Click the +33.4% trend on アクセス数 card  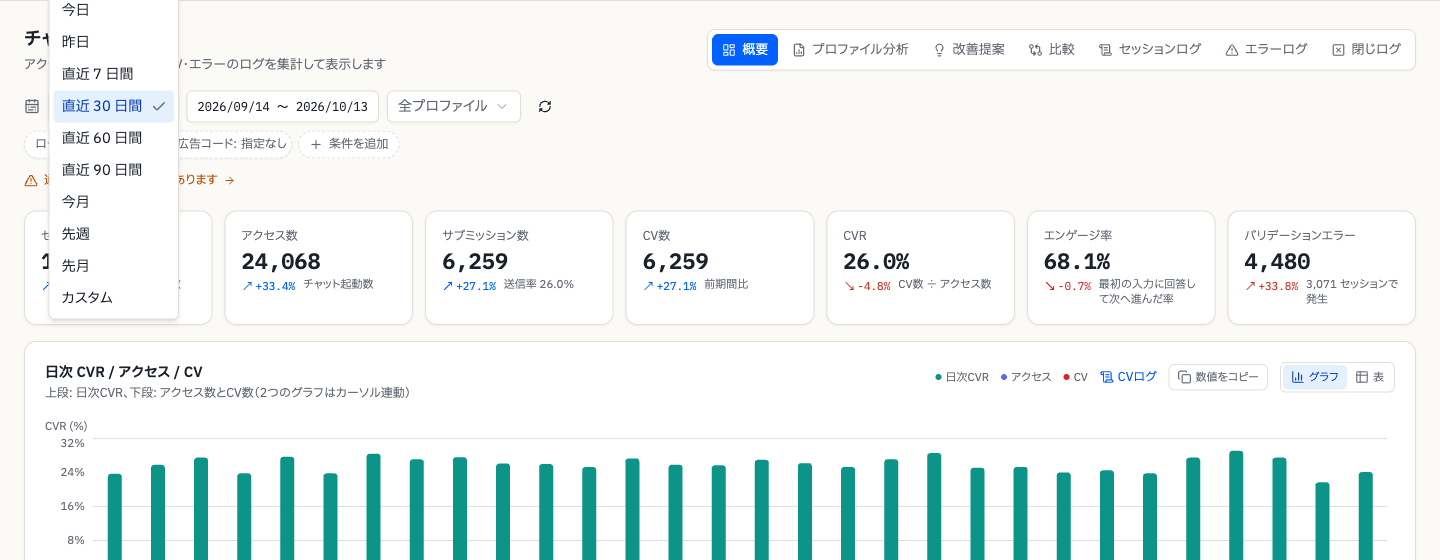[269, 285]
